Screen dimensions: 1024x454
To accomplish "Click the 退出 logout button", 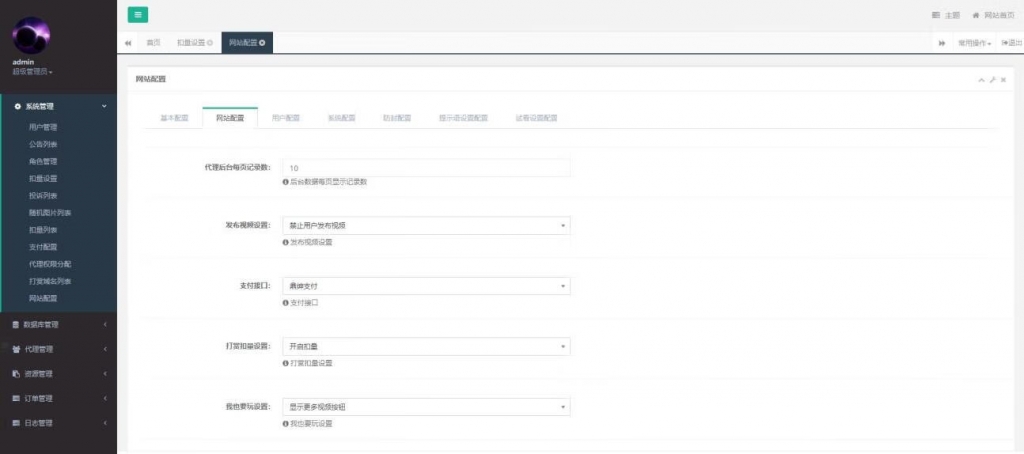I will tap(1010, 43).
